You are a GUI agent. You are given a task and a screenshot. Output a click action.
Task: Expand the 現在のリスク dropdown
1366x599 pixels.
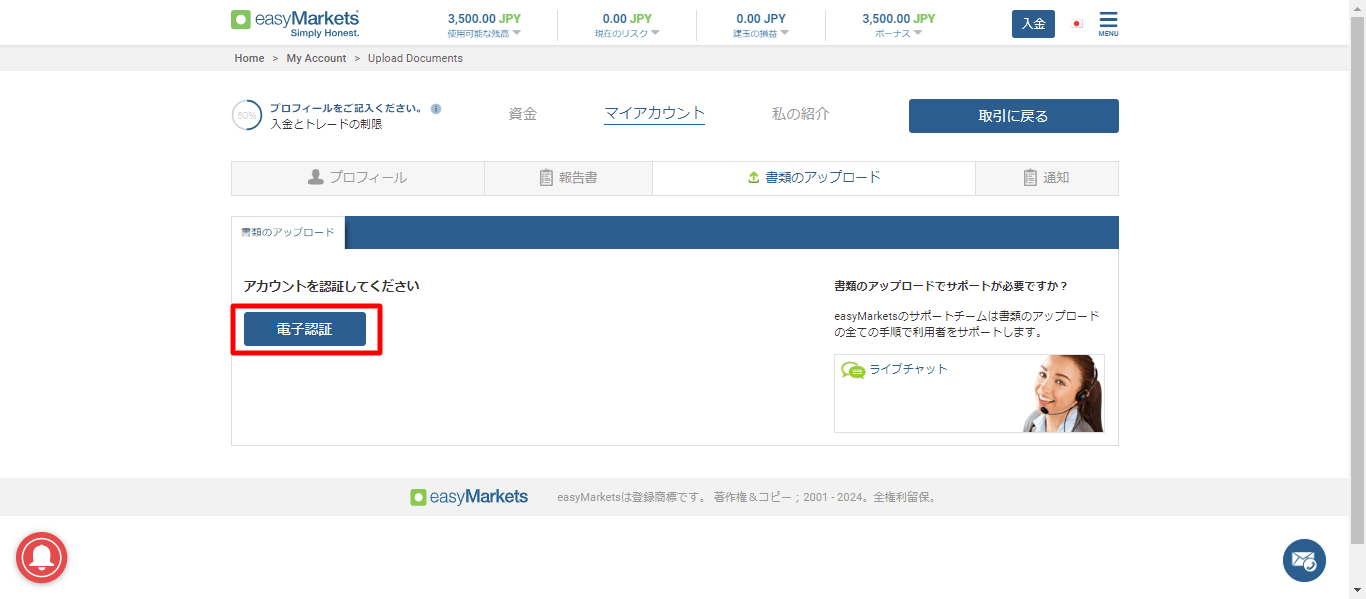655,33
